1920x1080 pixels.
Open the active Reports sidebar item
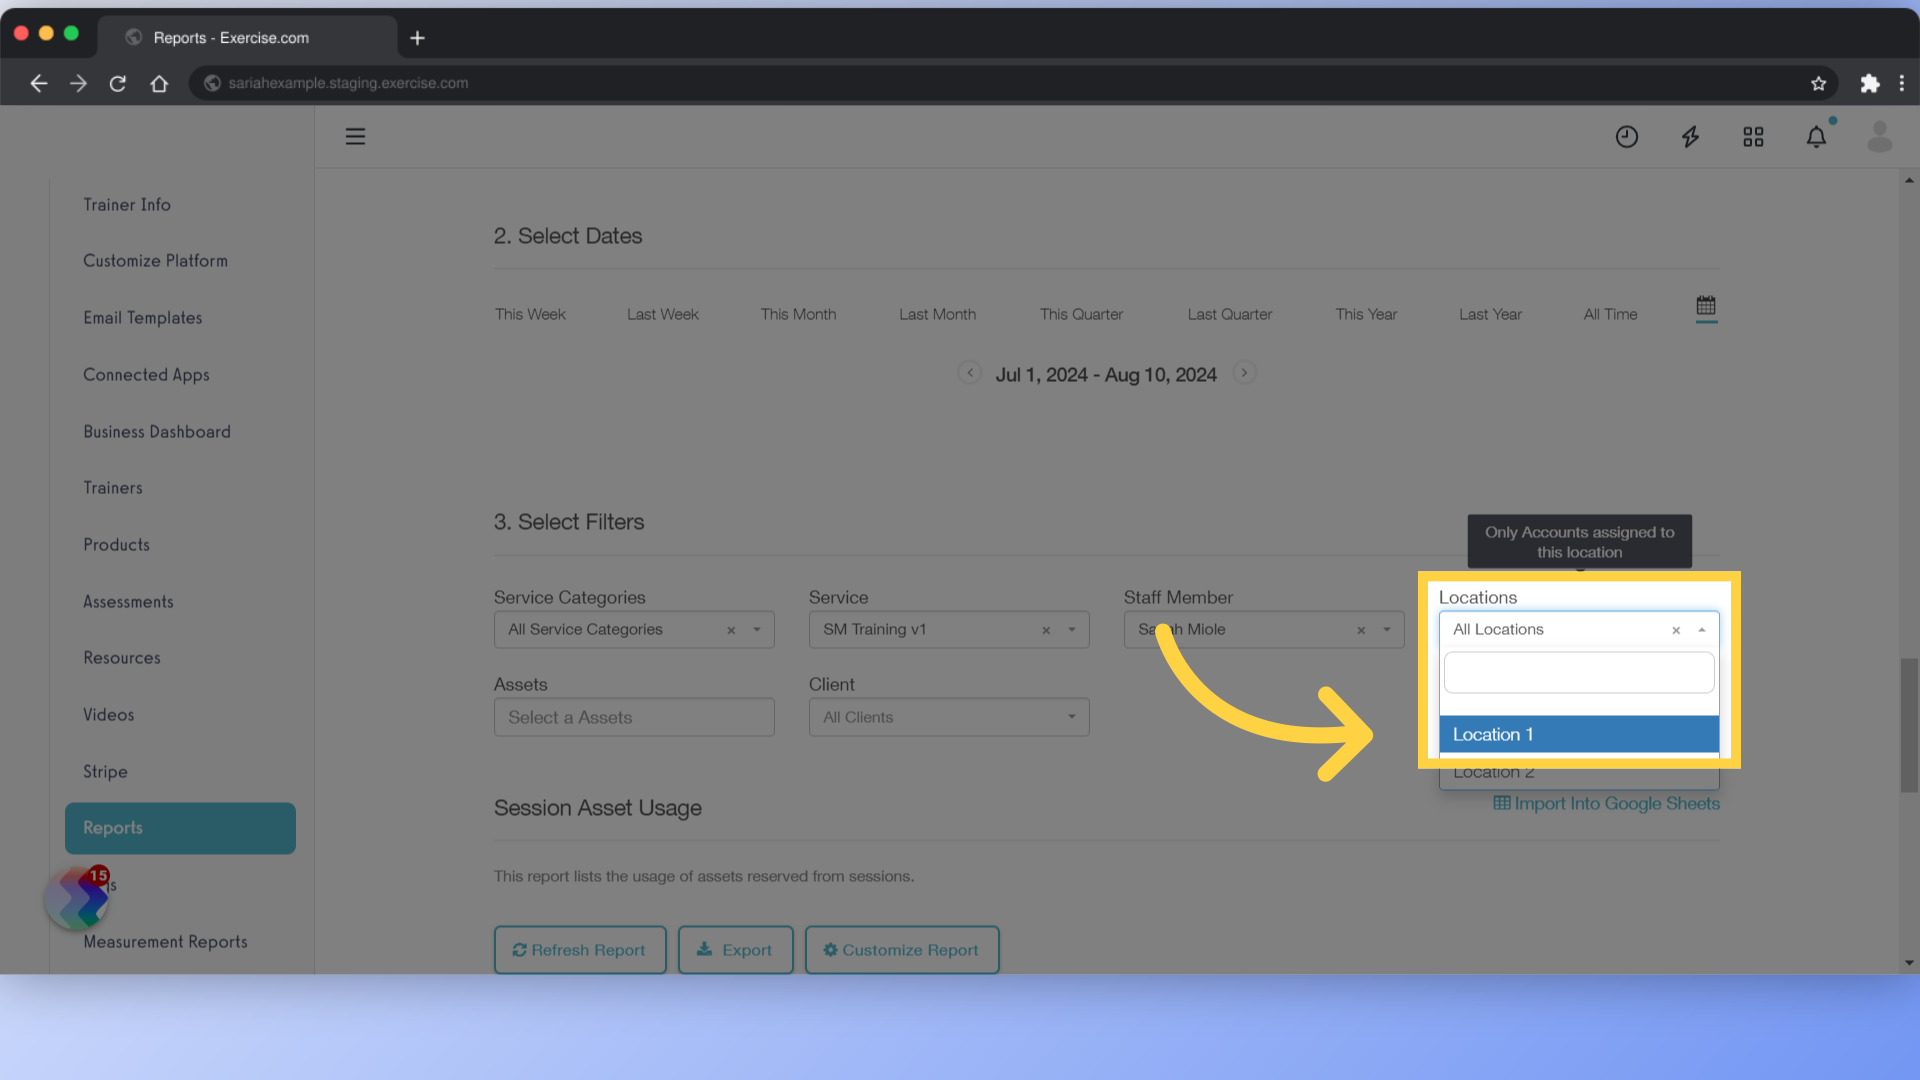[x=180, y=828]
